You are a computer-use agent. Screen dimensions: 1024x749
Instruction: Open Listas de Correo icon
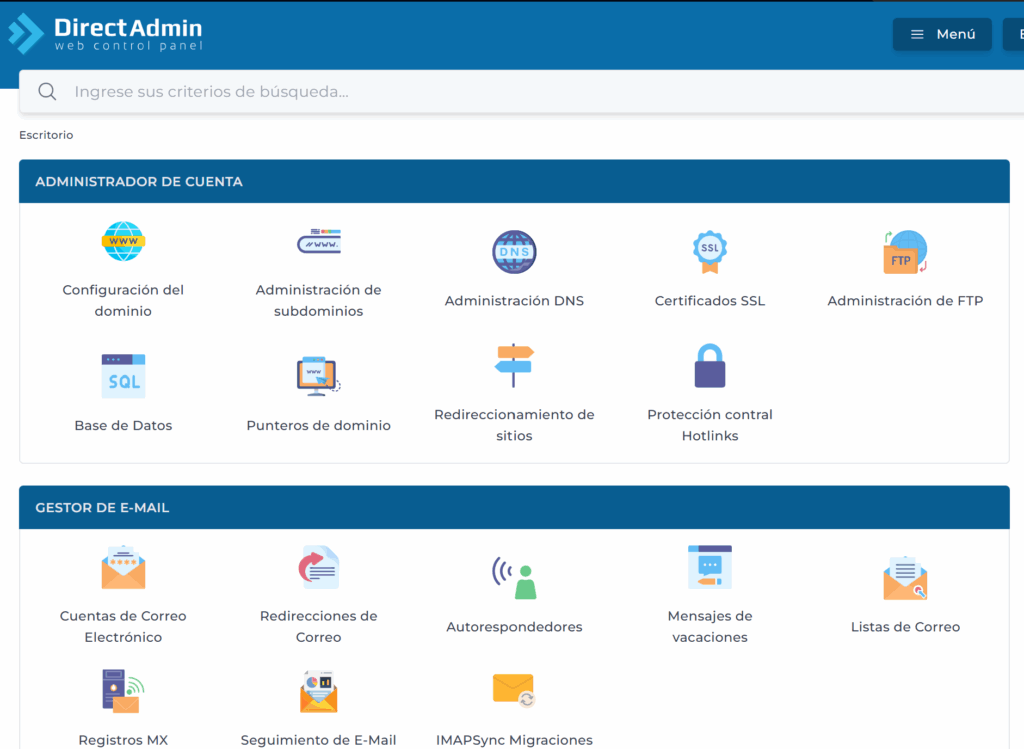coord(905,578)
